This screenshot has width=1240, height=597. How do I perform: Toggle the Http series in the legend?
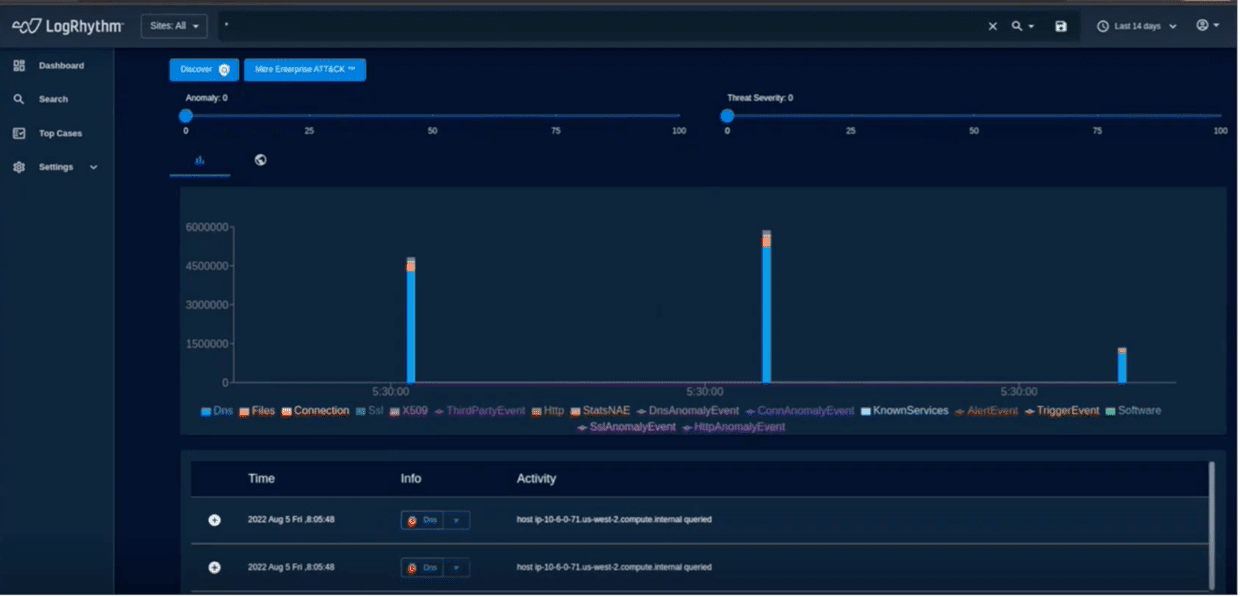coord(548,411)
